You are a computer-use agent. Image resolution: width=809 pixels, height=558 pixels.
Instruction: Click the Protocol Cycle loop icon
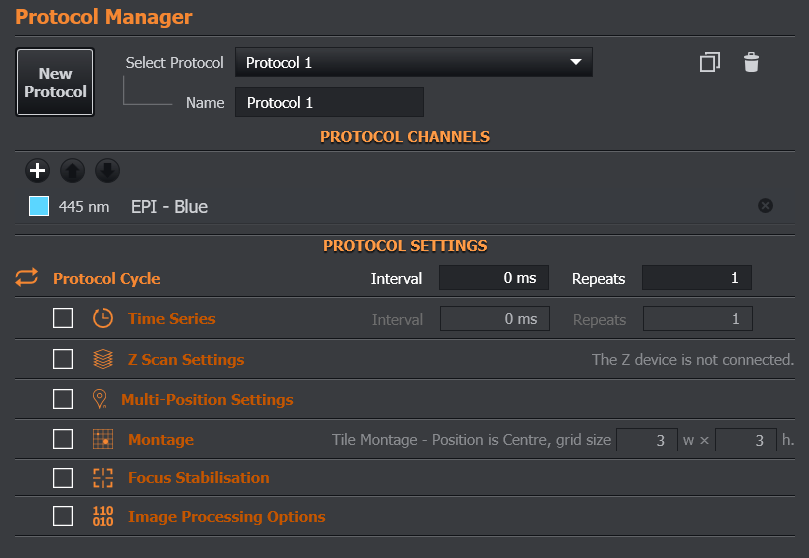point(27,278)
